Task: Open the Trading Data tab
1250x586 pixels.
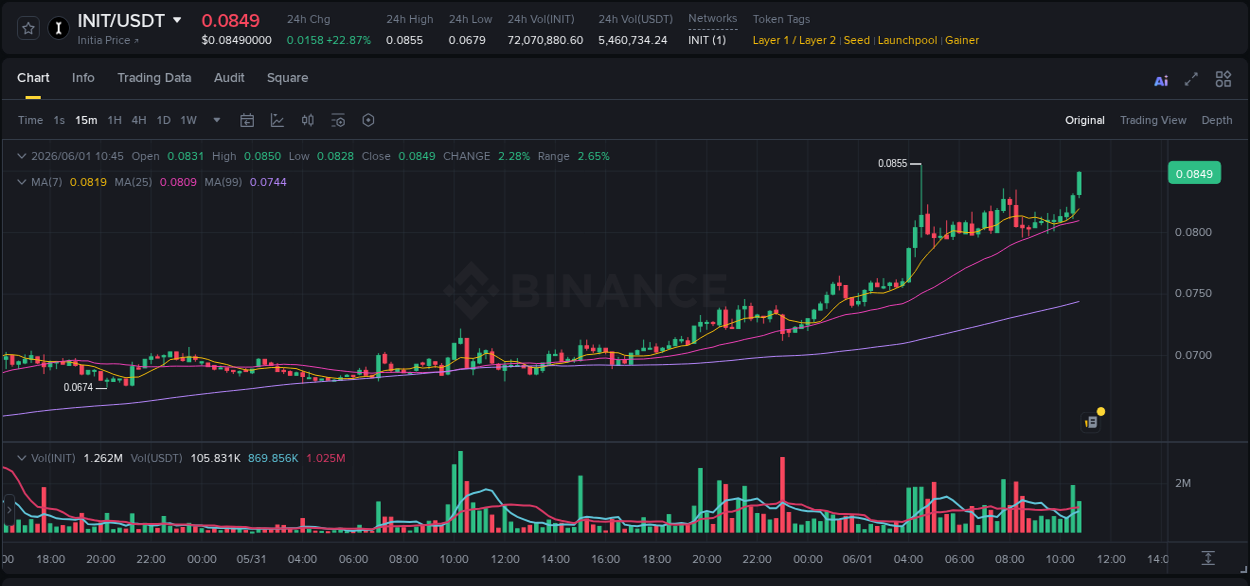Action: [154, 78]
